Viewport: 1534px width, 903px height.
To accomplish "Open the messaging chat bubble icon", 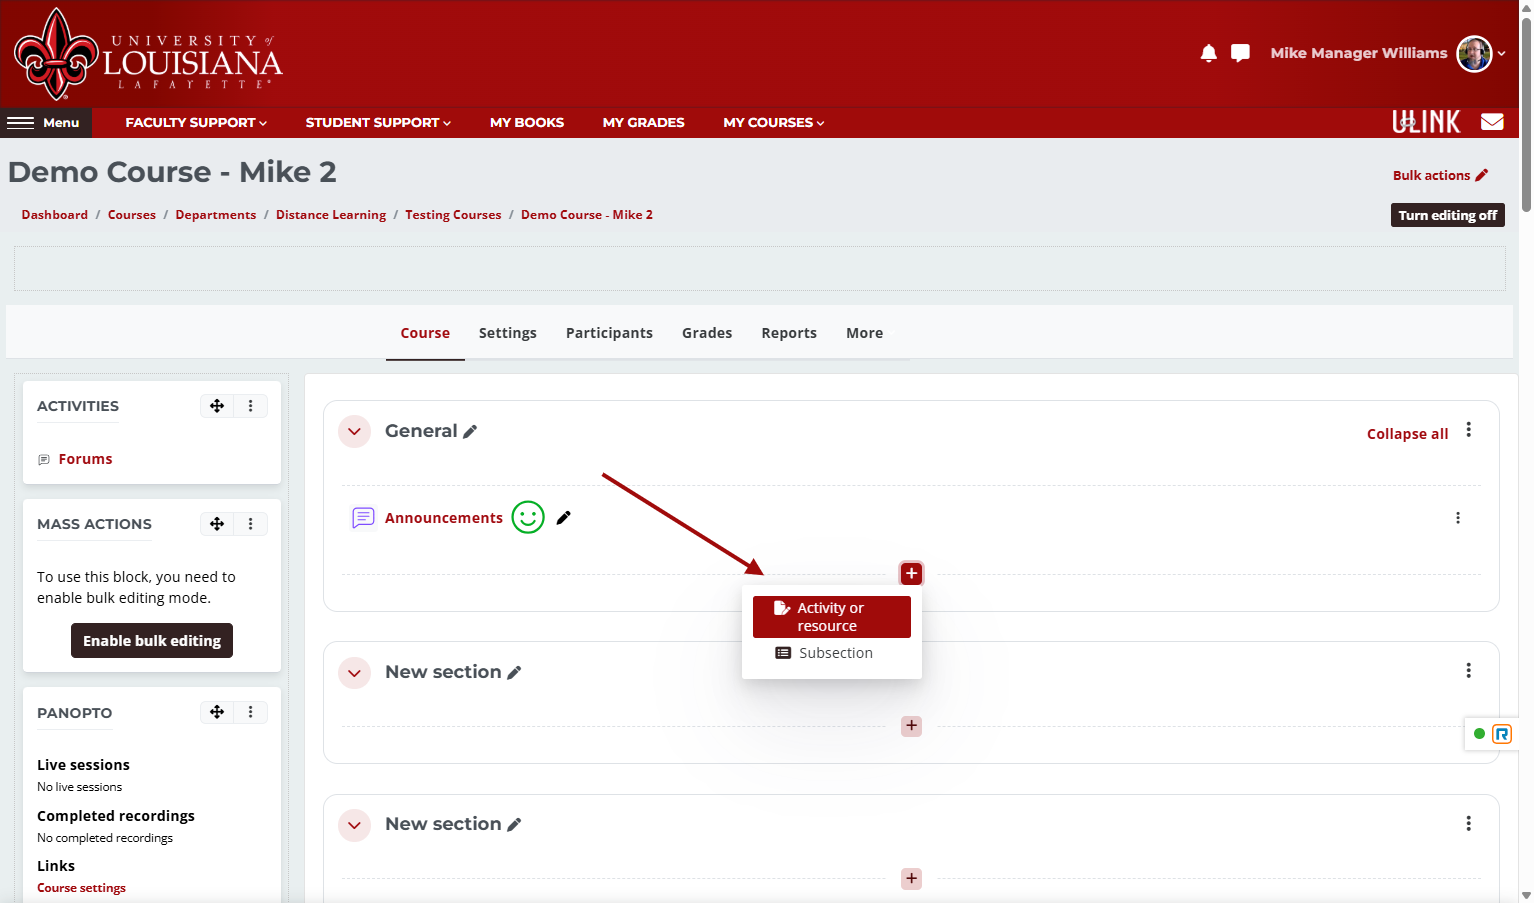I will [1240, 53].
